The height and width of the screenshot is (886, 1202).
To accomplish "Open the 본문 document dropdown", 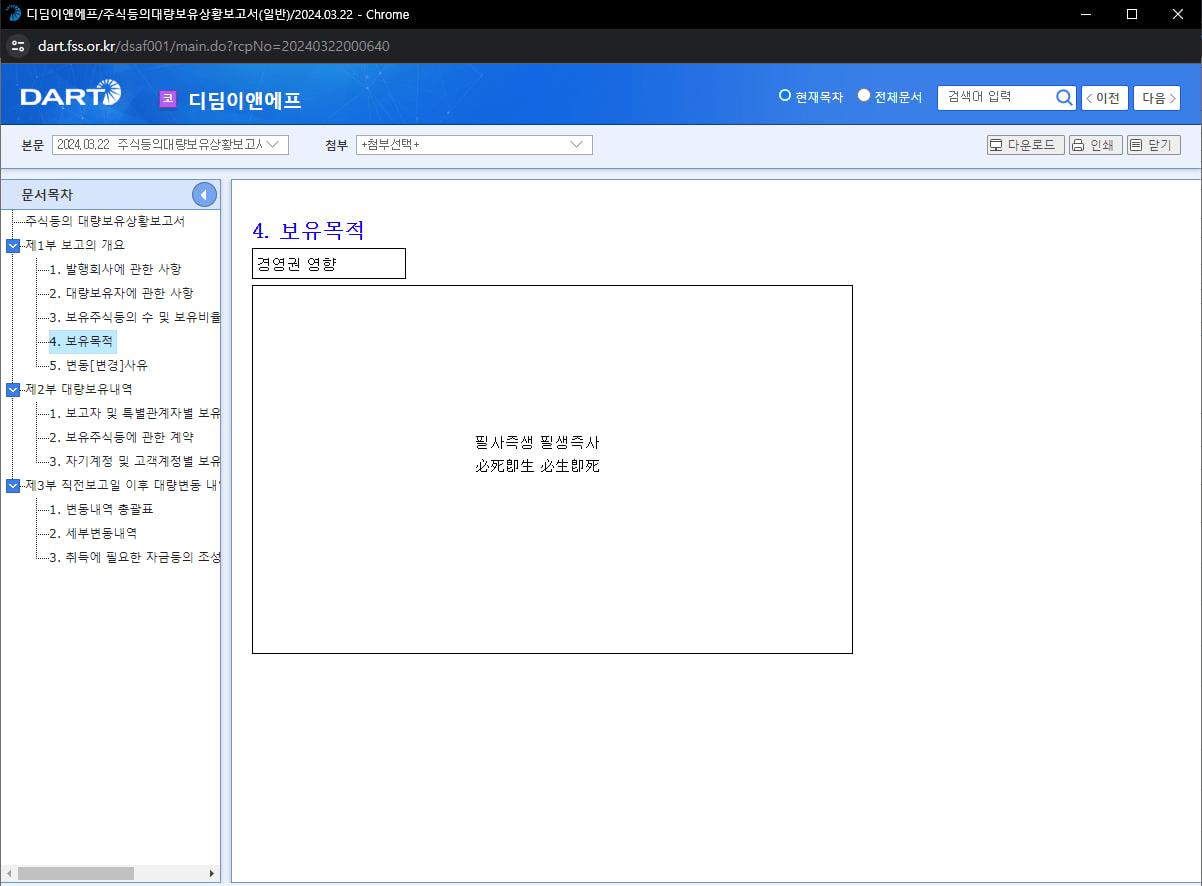I will [170, 145].
